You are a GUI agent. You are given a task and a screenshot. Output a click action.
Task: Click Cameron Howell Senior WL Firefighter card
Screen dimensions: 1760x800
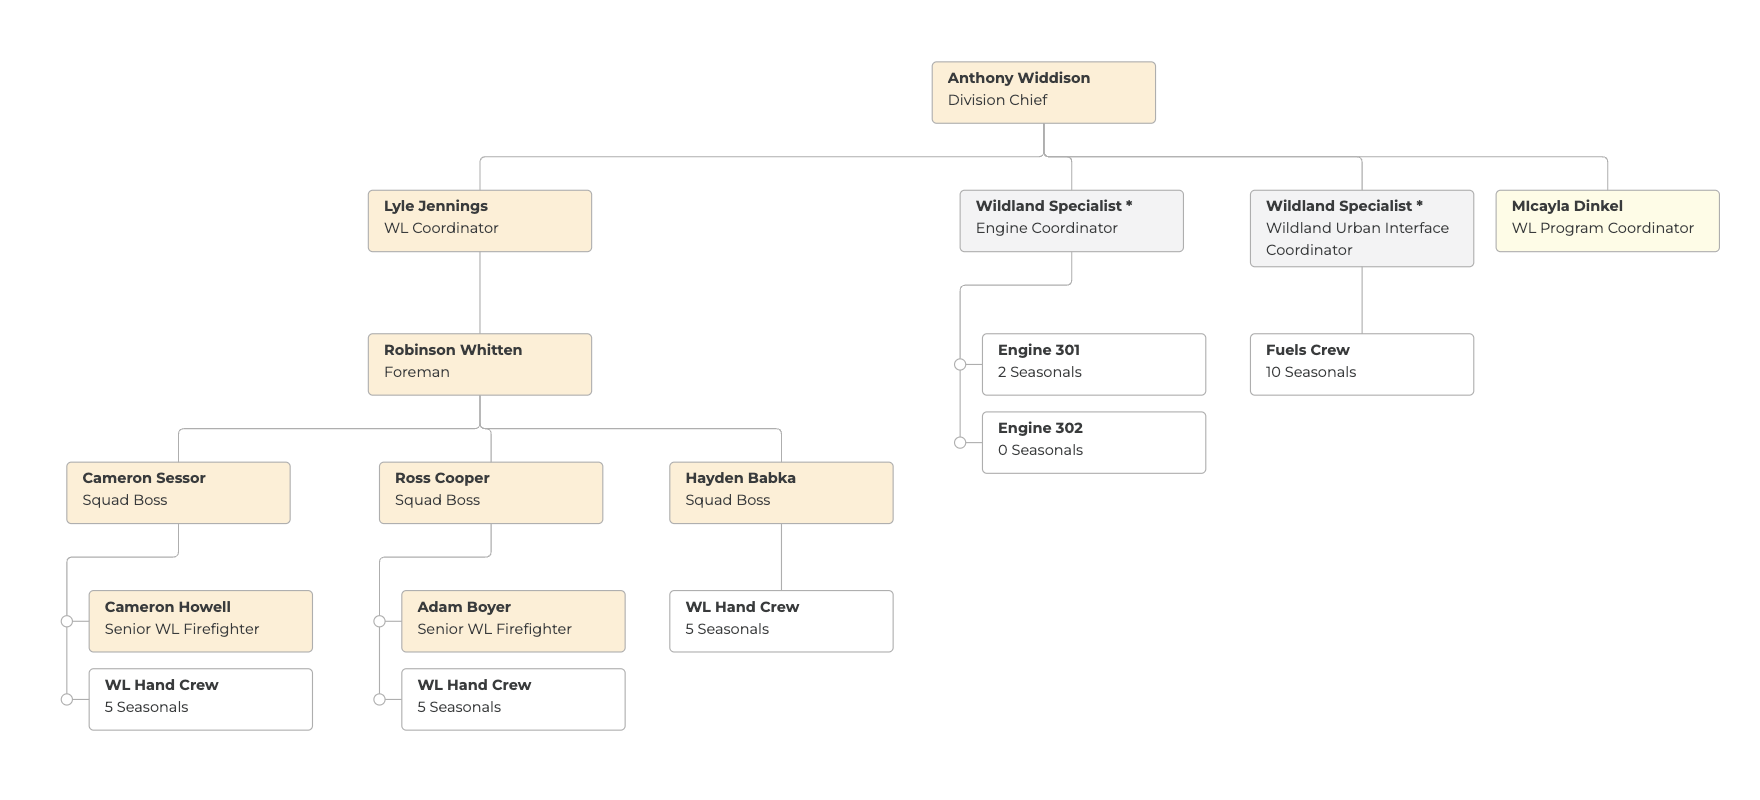[200, 621]
